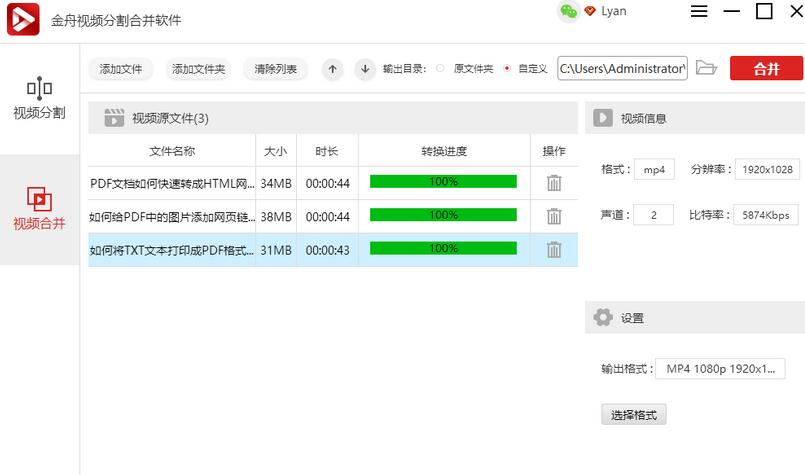
Task: Select 自定义 output radio option
Action: point(507,68)
